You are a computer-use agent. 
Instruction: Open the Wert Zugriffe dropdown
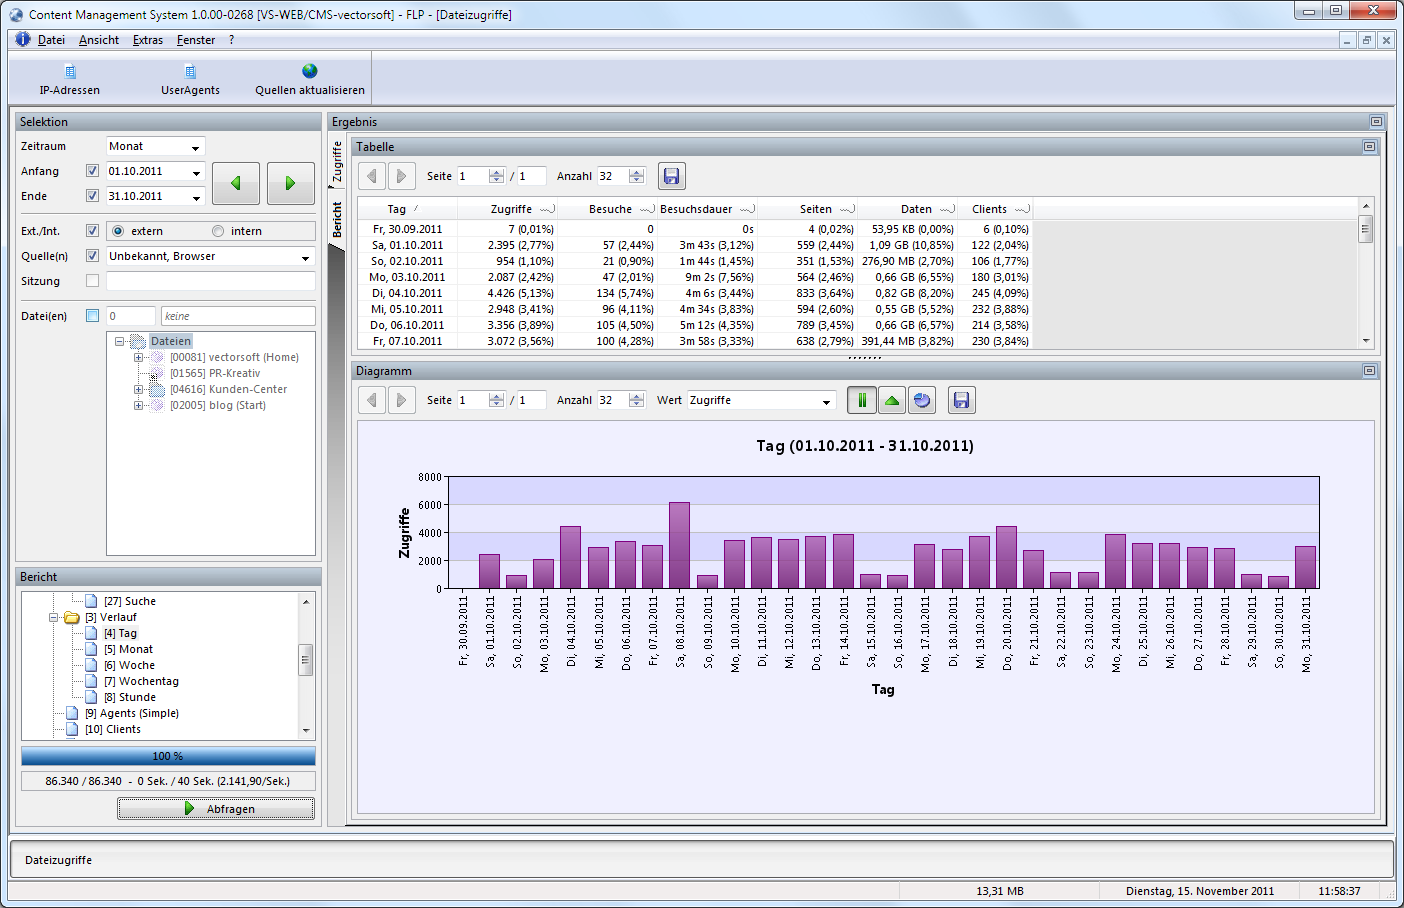pos(826,401)
